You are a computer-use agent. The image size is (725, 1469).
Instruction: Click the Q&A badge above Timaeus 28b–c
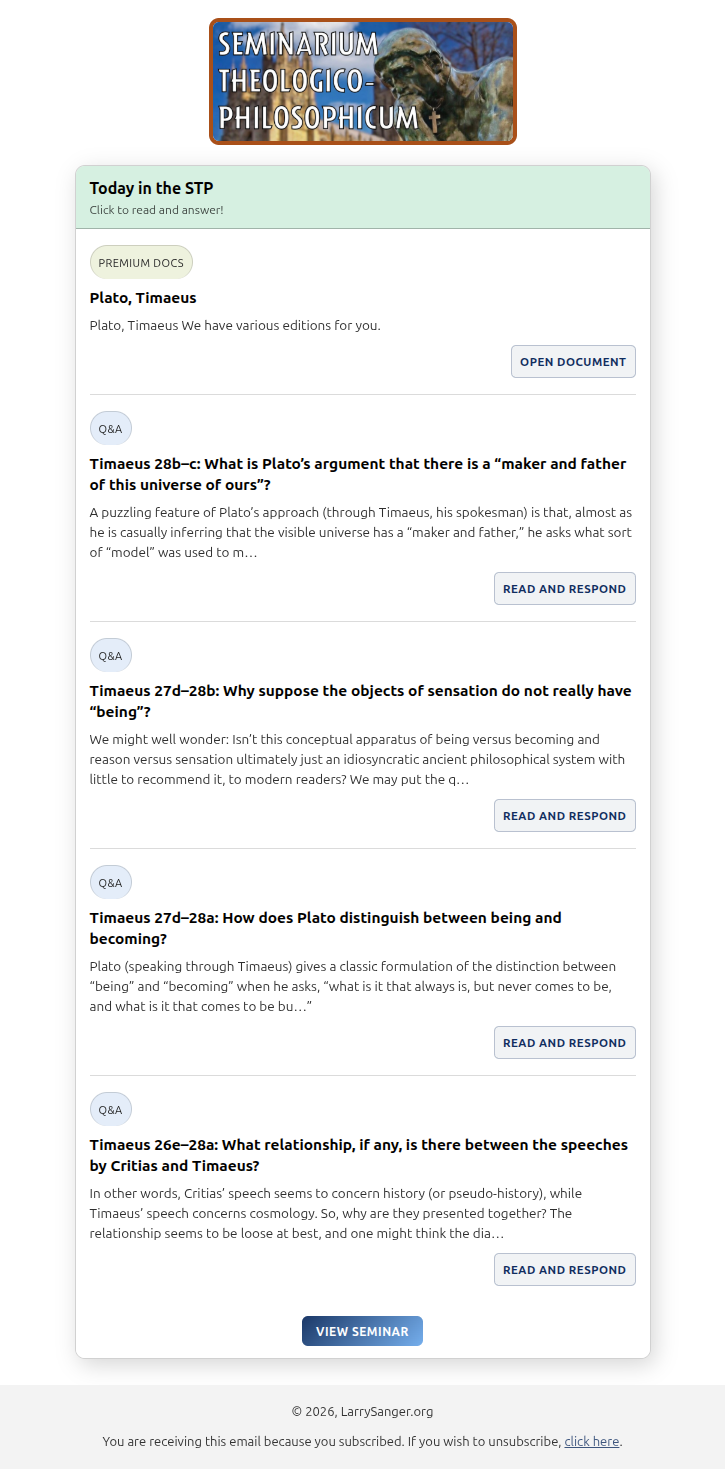(111, 428)
